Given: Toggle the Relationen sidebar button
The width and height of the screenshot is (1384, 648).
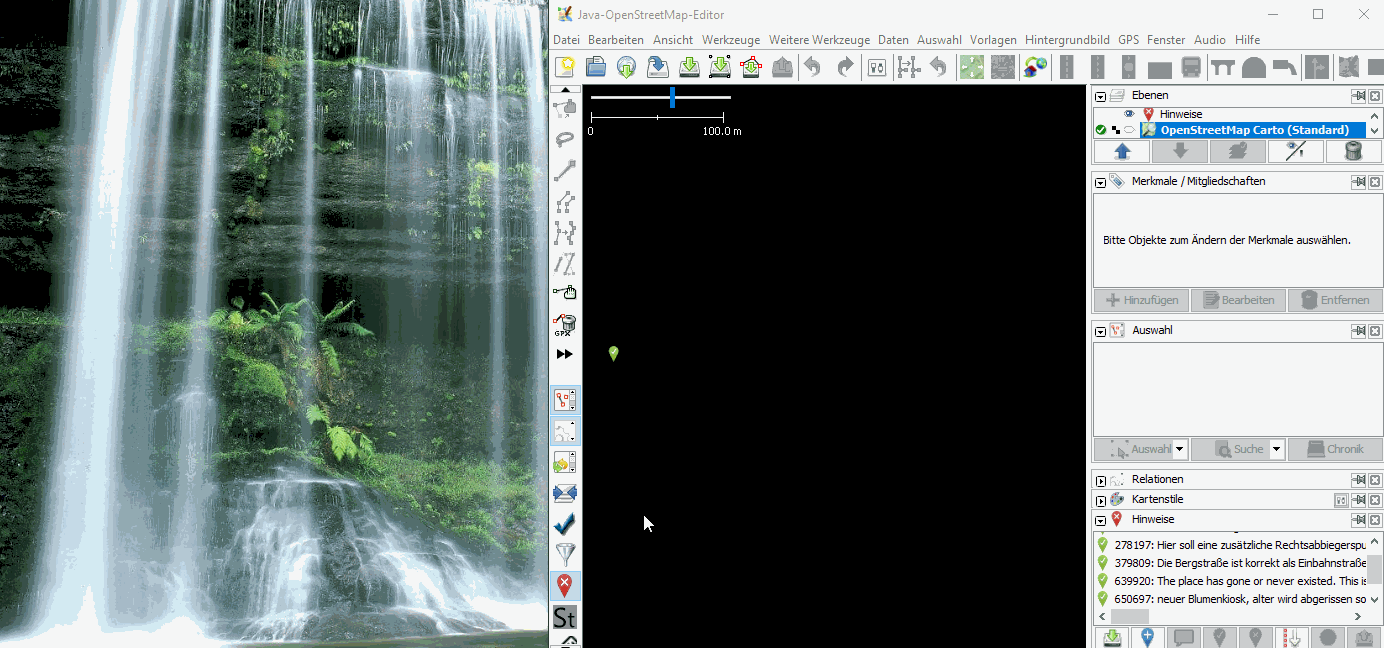Looking at the screenshot, I should 565,431.
